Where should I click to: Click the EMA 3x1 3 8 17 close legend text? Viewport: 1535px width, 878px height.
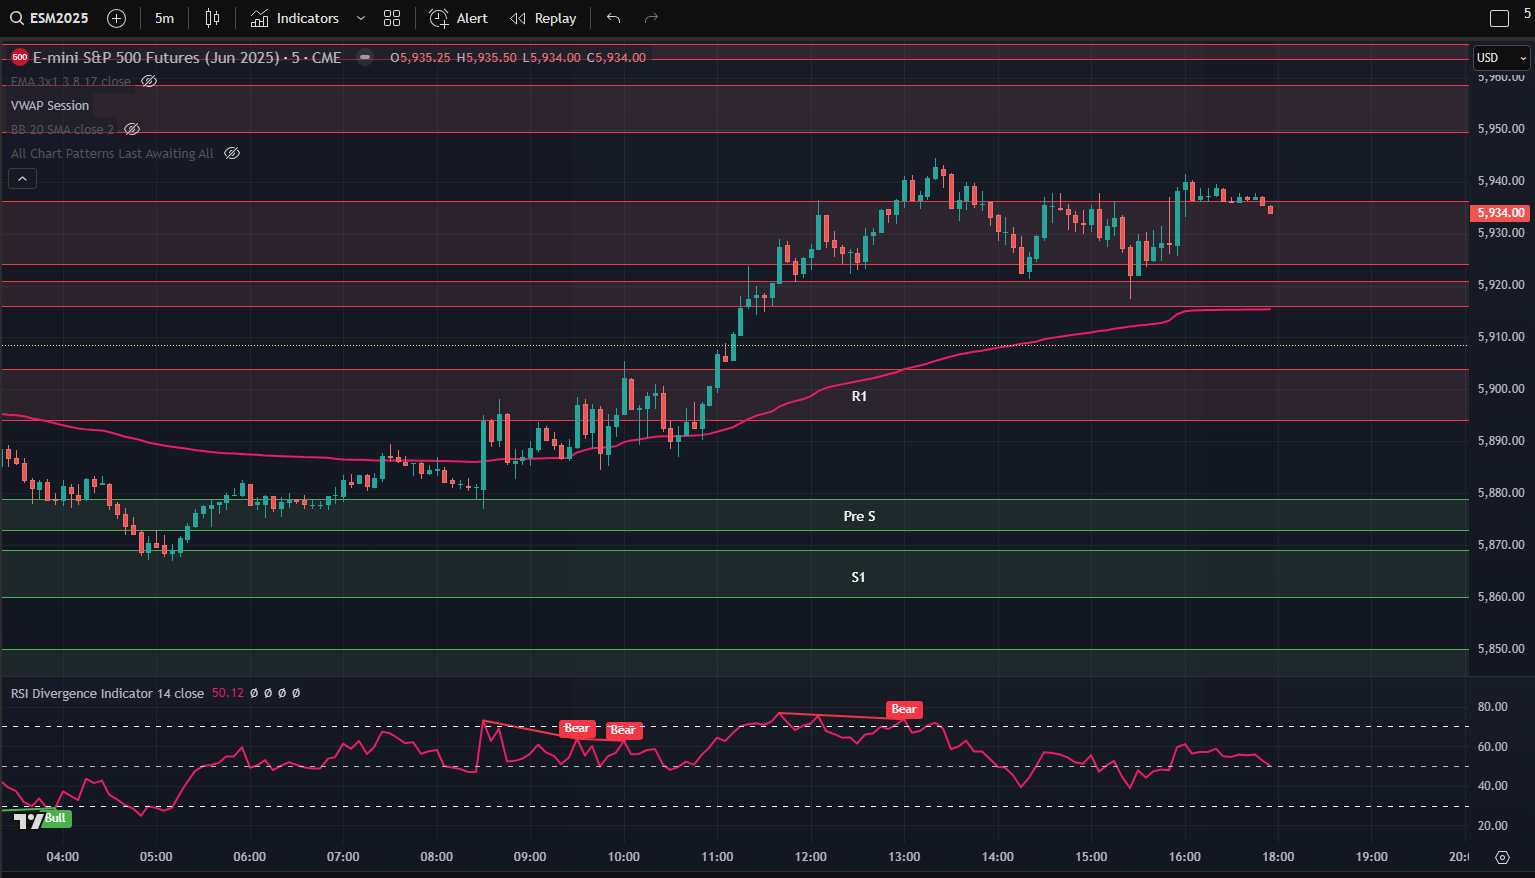click(x=71, y=81)
